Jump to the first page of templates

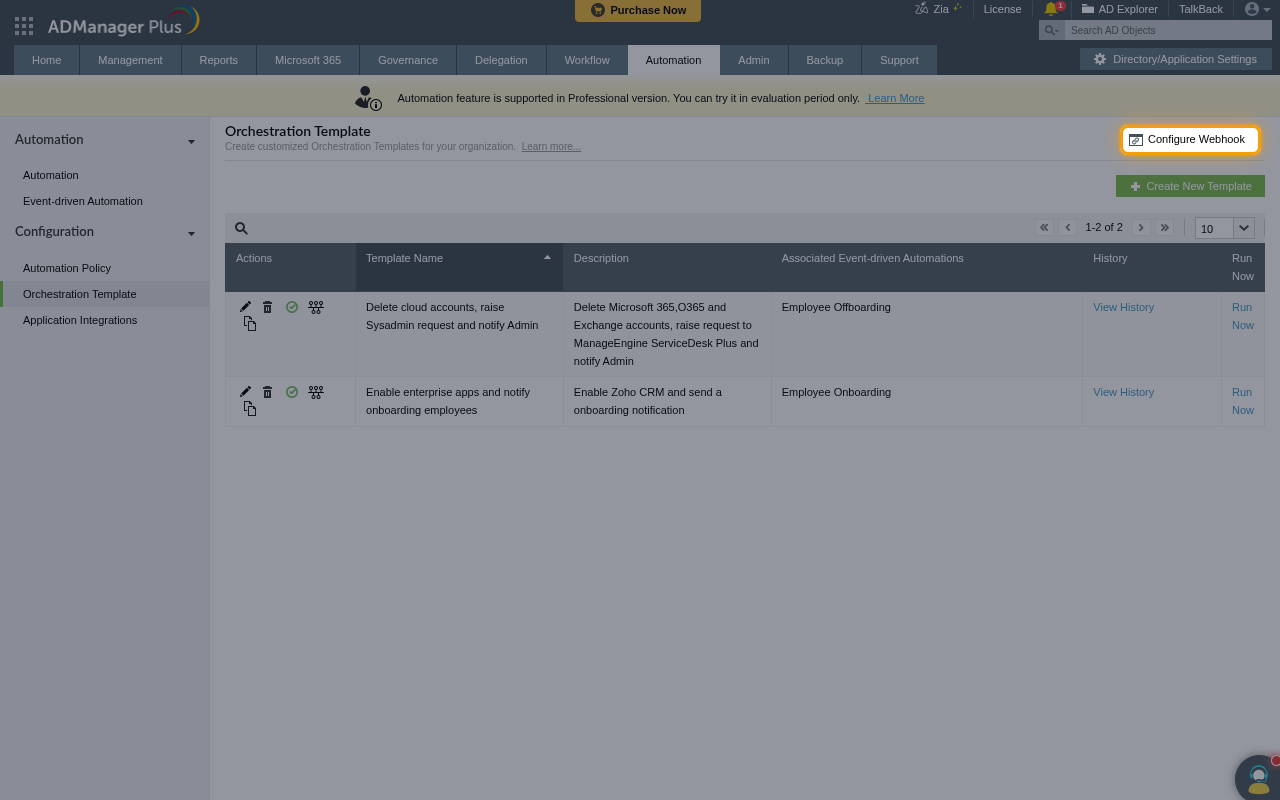(x=1044, y=227)
